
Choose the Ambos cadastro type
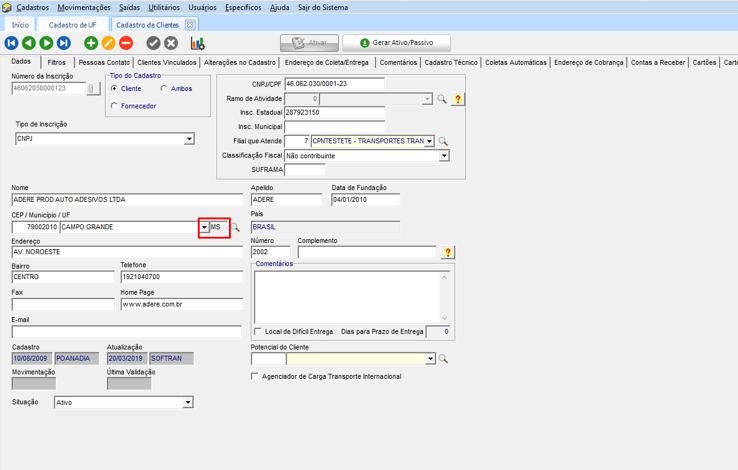[x=164, y=89]
